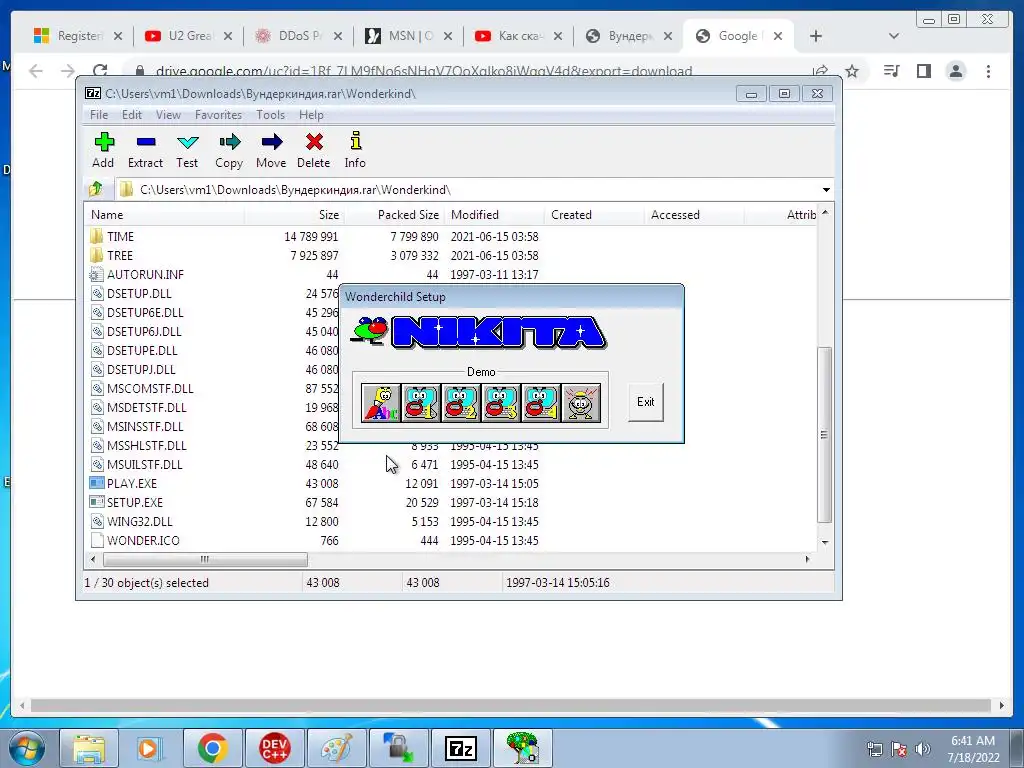Screen dimensions: 1024x768
Task: Bookmark this page with the star icon
Action: (x=852, y=71)
